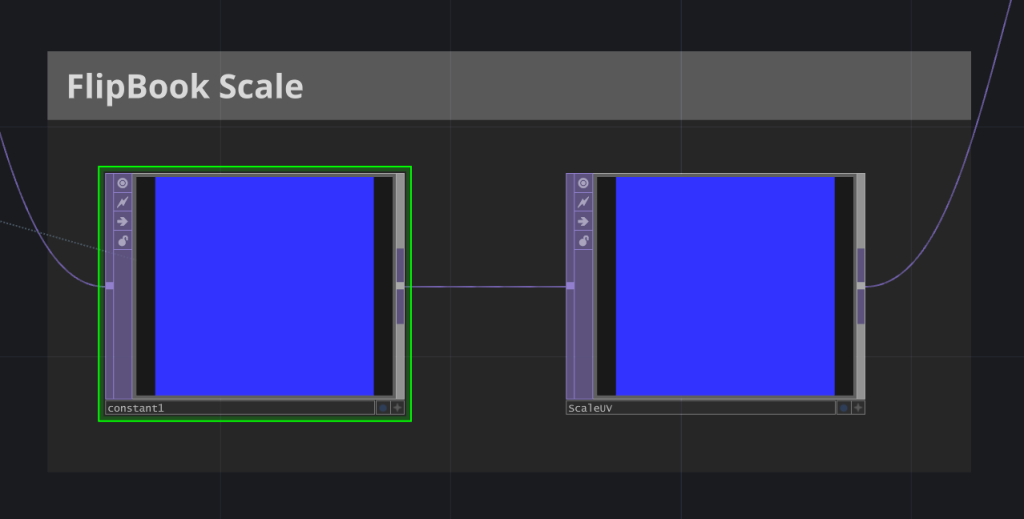Click the blue display flag dot on ScaleUV

pos(844,408)
